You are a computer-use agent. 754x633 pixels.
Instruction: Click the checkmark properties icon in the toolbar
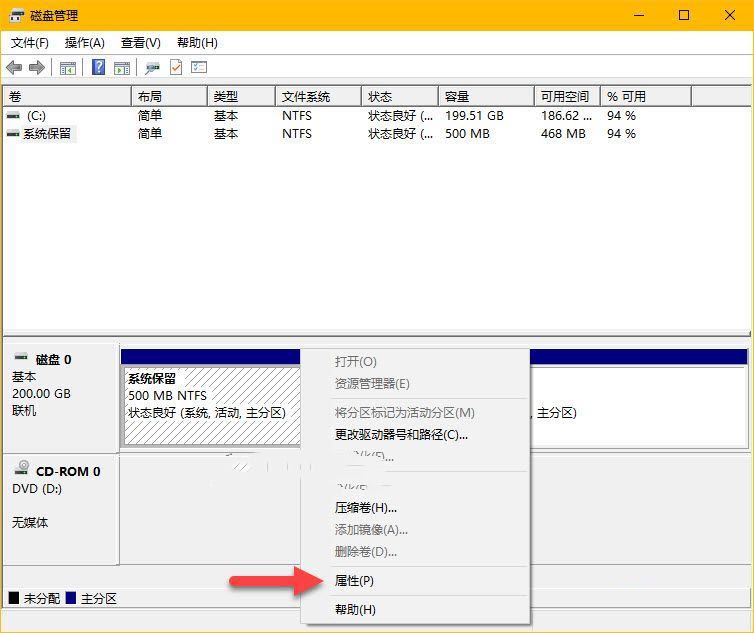click(176, 68)
